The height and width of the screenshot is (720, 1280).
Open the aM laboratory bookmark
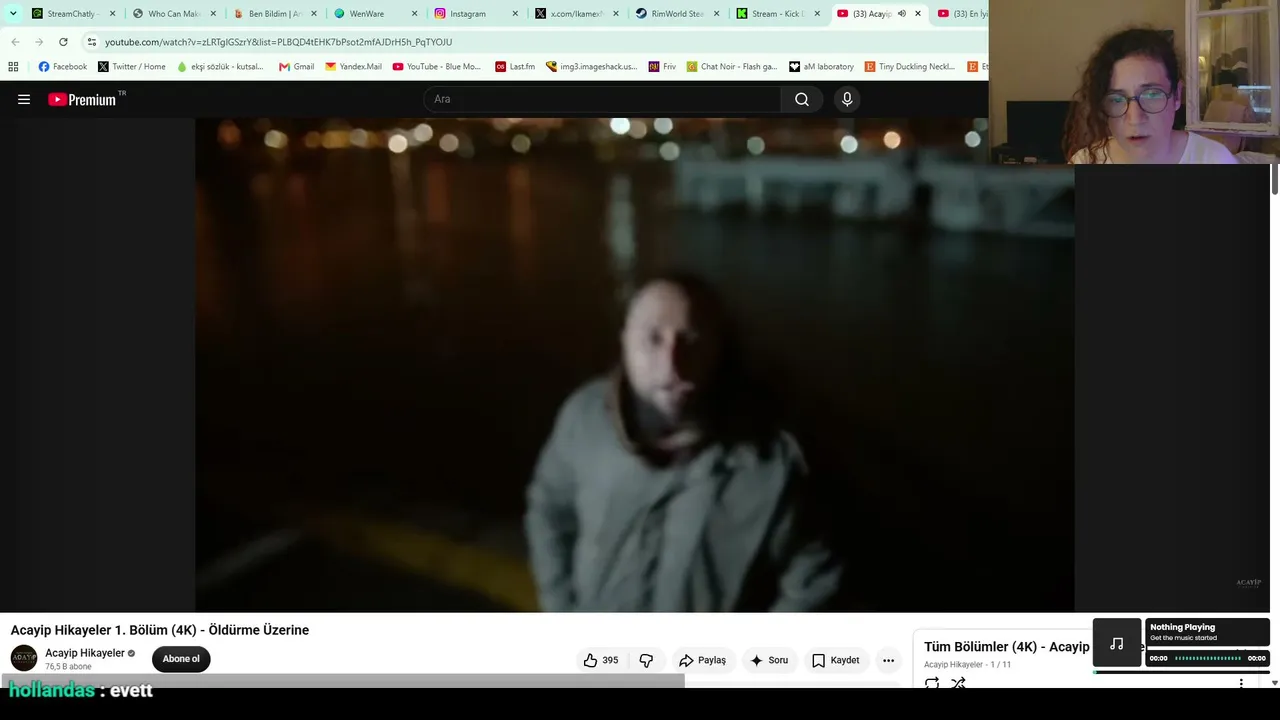coord(821,67)
